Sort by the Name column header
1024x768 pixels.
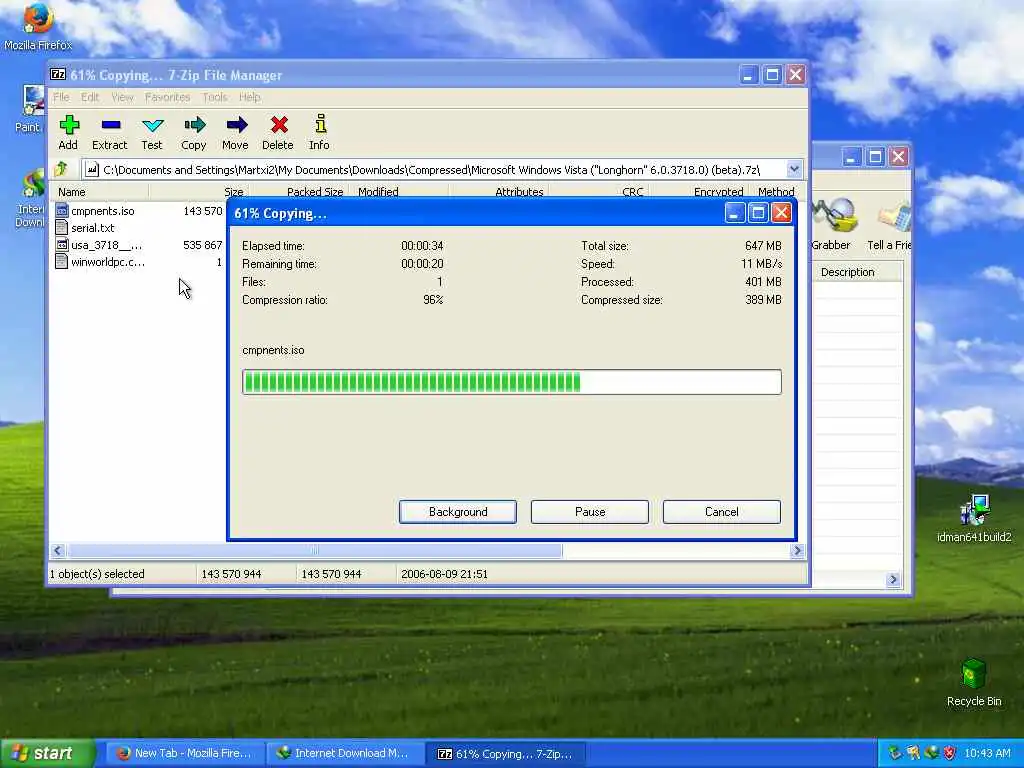tap(100, 192)
